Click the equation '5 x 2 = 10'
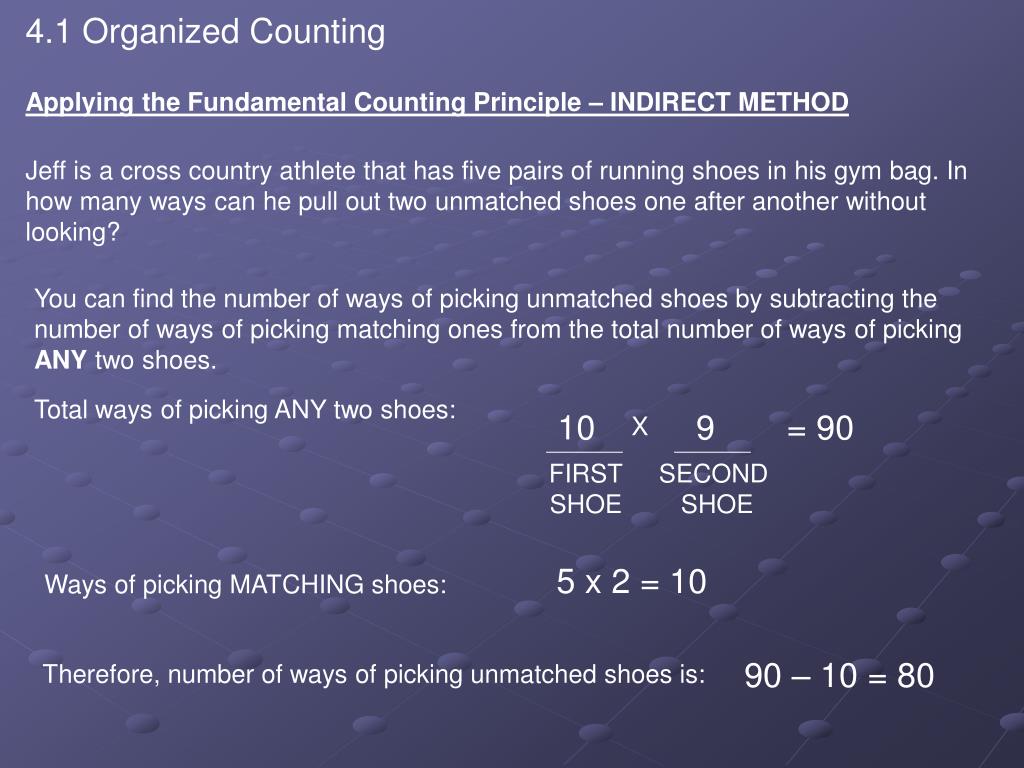 632,582
